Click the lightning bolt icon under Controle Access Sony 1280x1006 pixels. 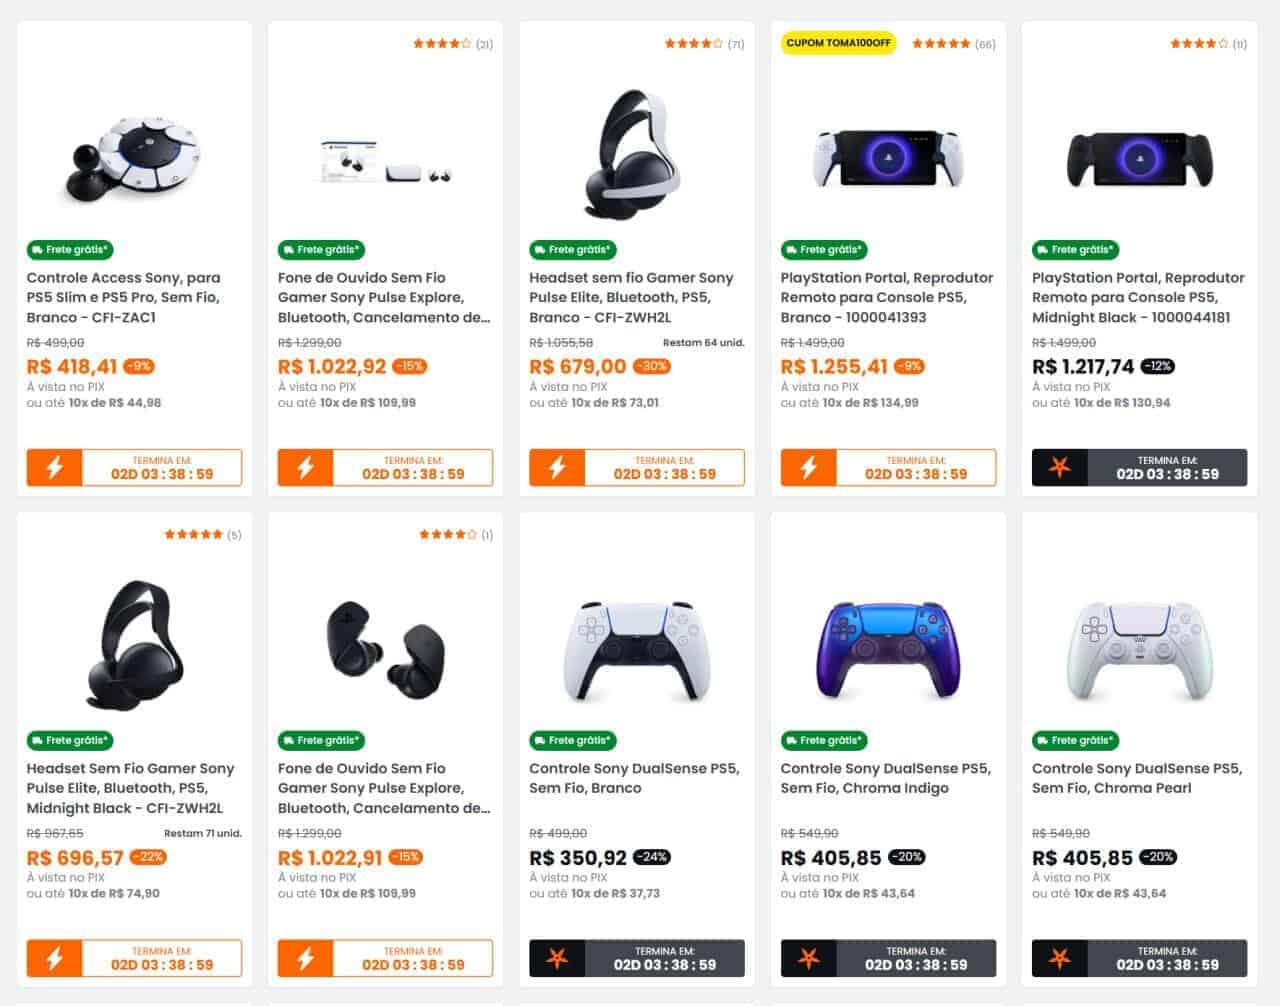(55, 467)
